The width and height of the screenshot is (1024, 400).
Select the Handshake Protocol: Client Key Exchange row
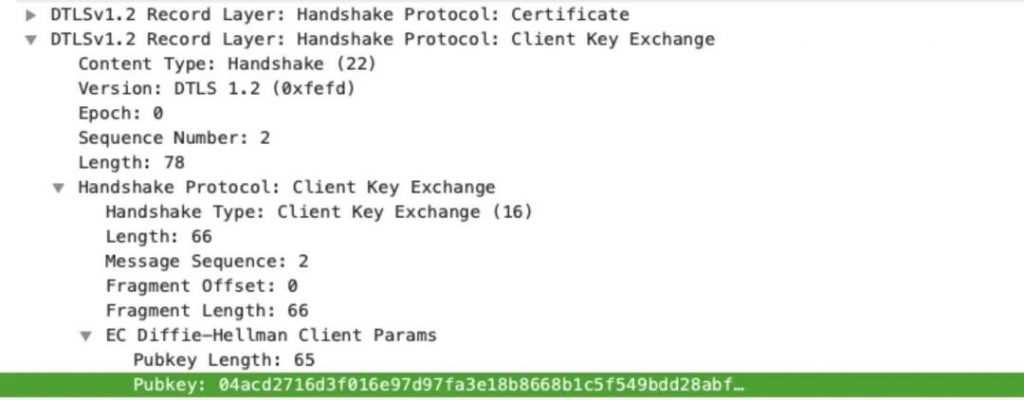[x=287, y=188]
